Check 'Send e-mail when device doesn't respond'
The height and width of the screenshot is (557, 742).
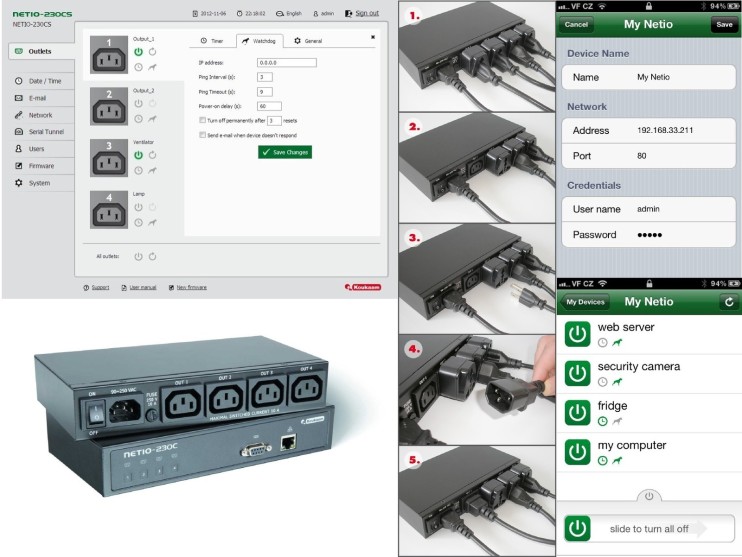point(203,133)
